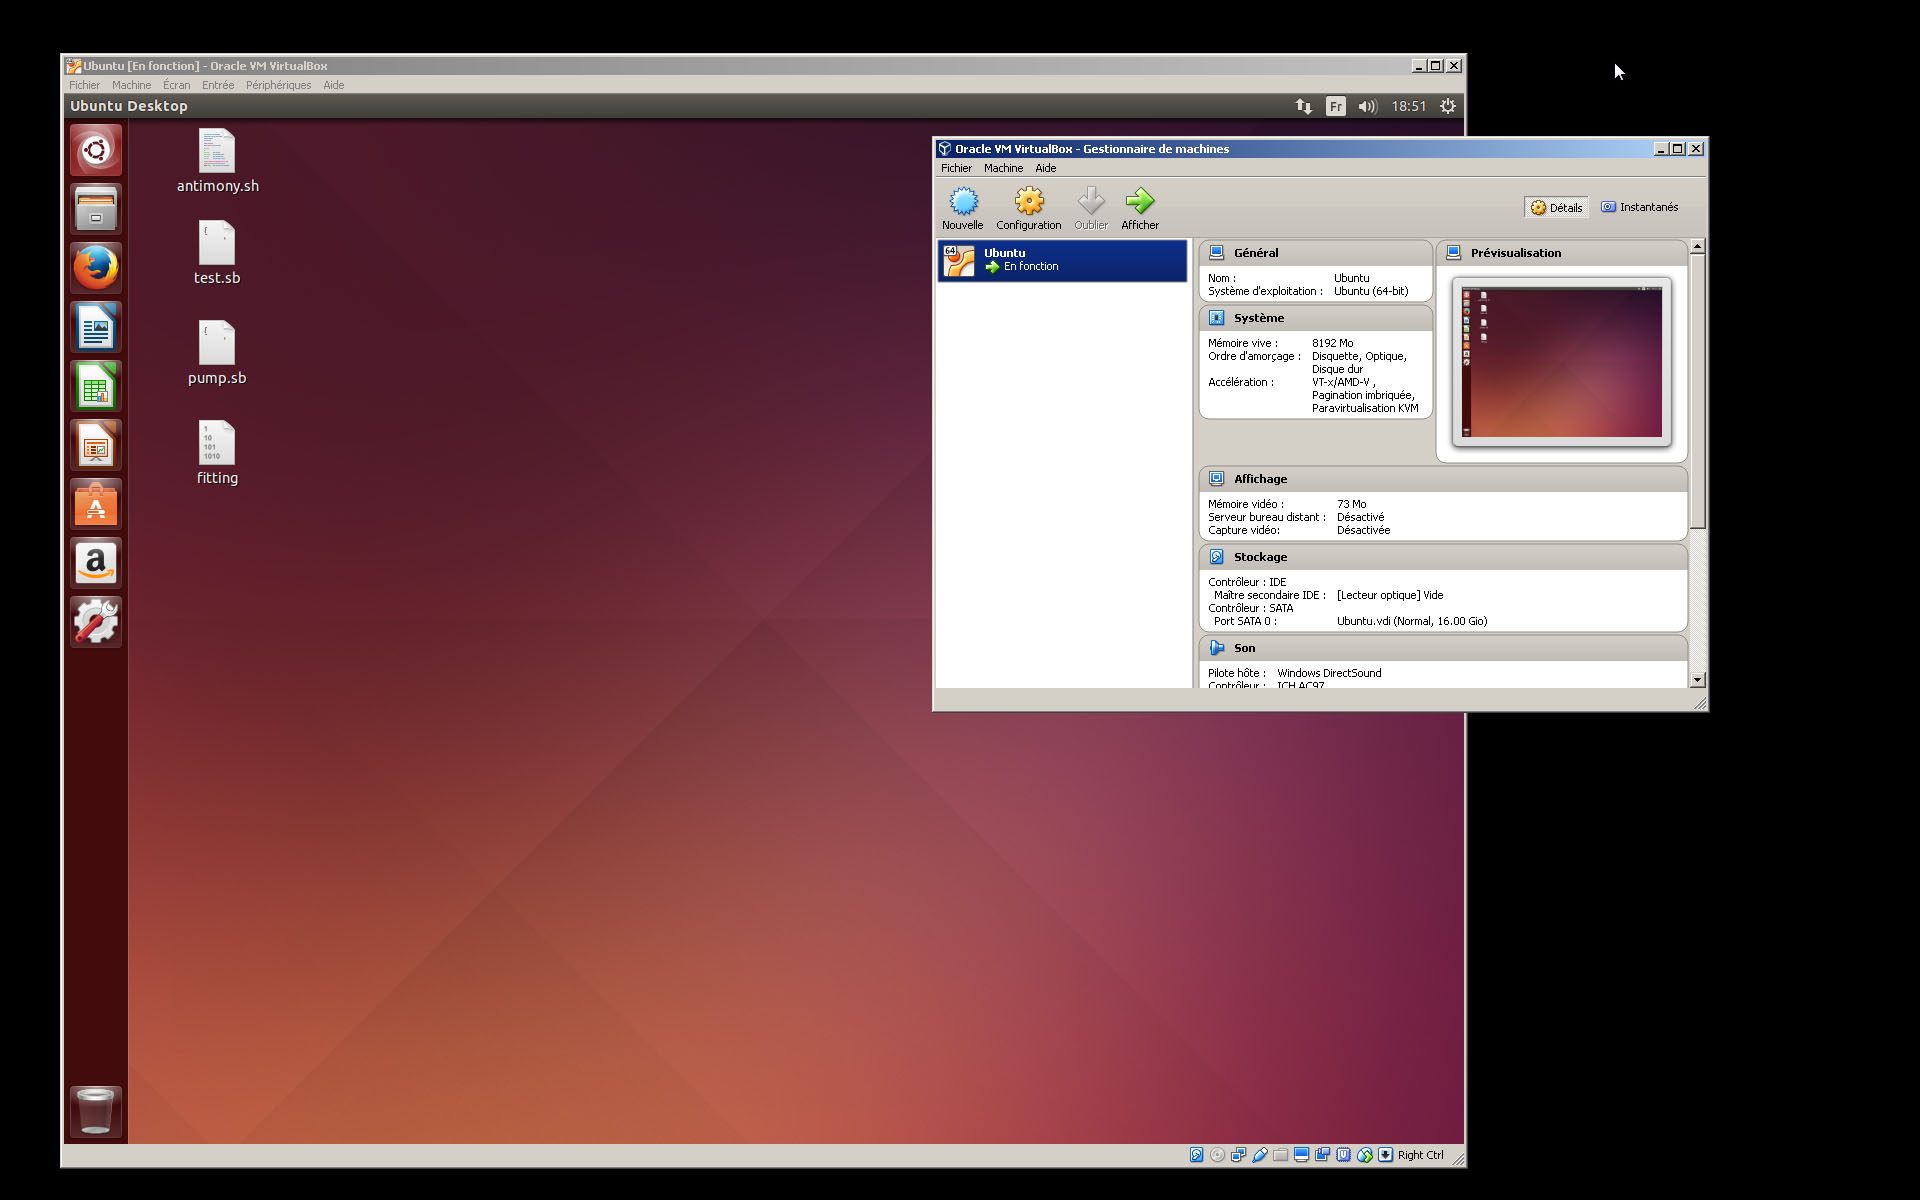Open the Amazon launcher icon
The height and width of the screenshot is (1200, 1920).
pos(96,563)
